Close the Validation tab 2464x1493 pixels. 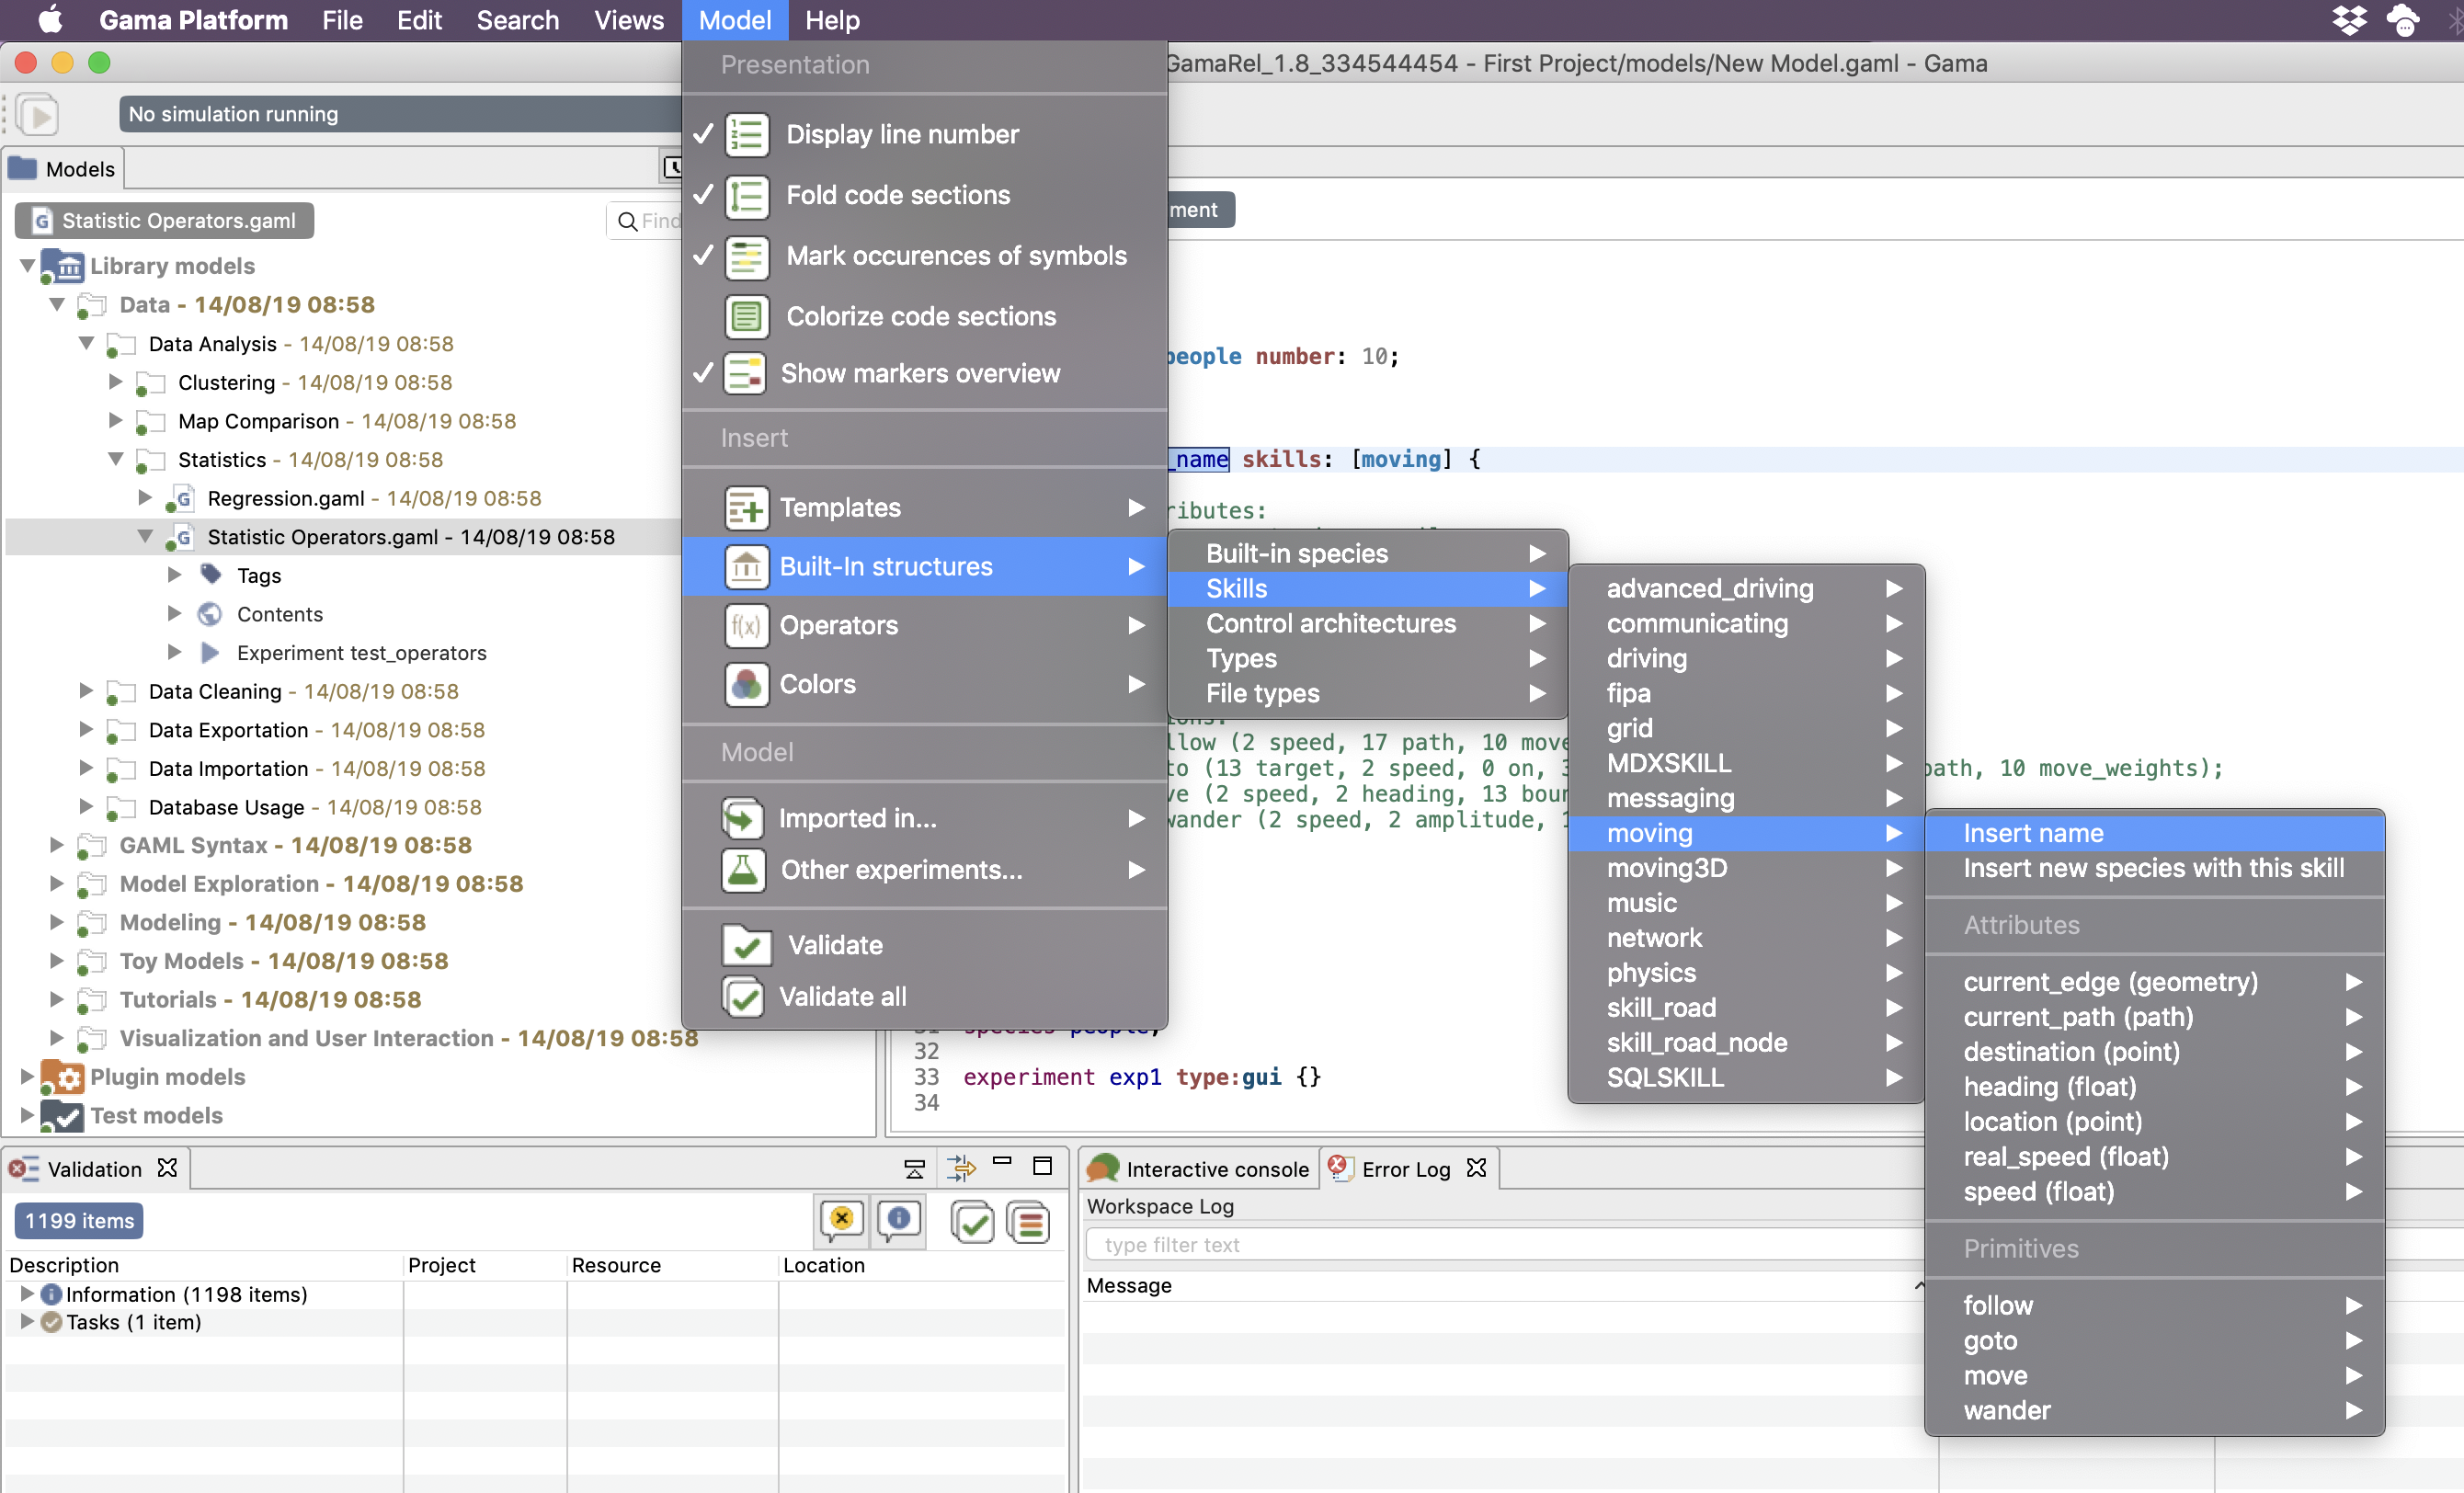coord(167,1168)
